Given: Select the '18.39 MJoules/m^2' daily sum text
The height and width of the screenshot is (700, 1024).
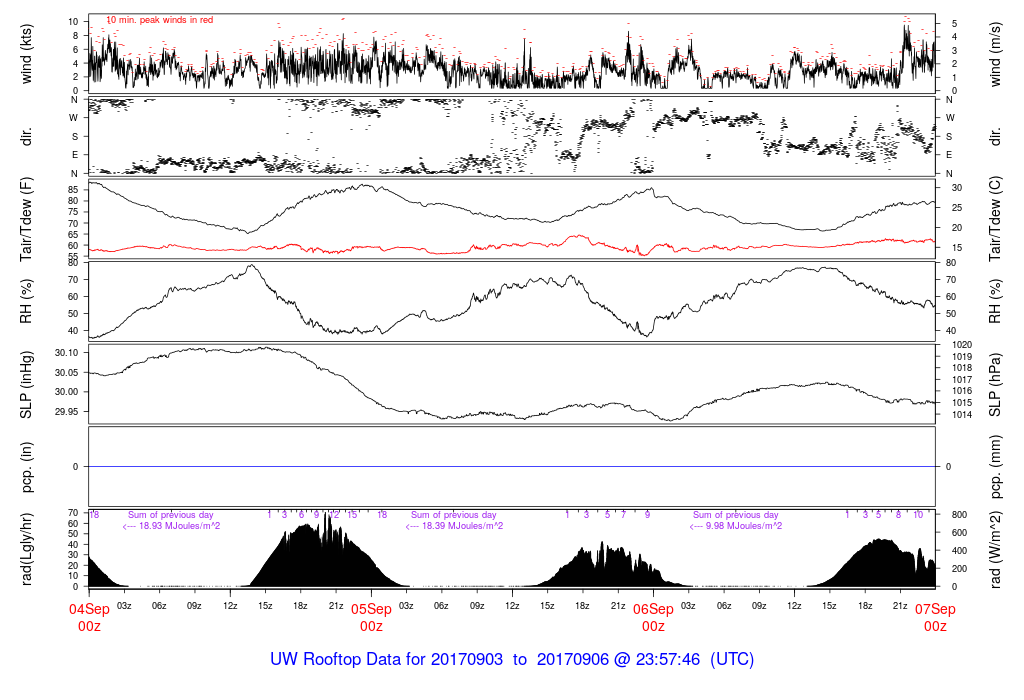Looking at the screenshot, I should coord(462,526).
